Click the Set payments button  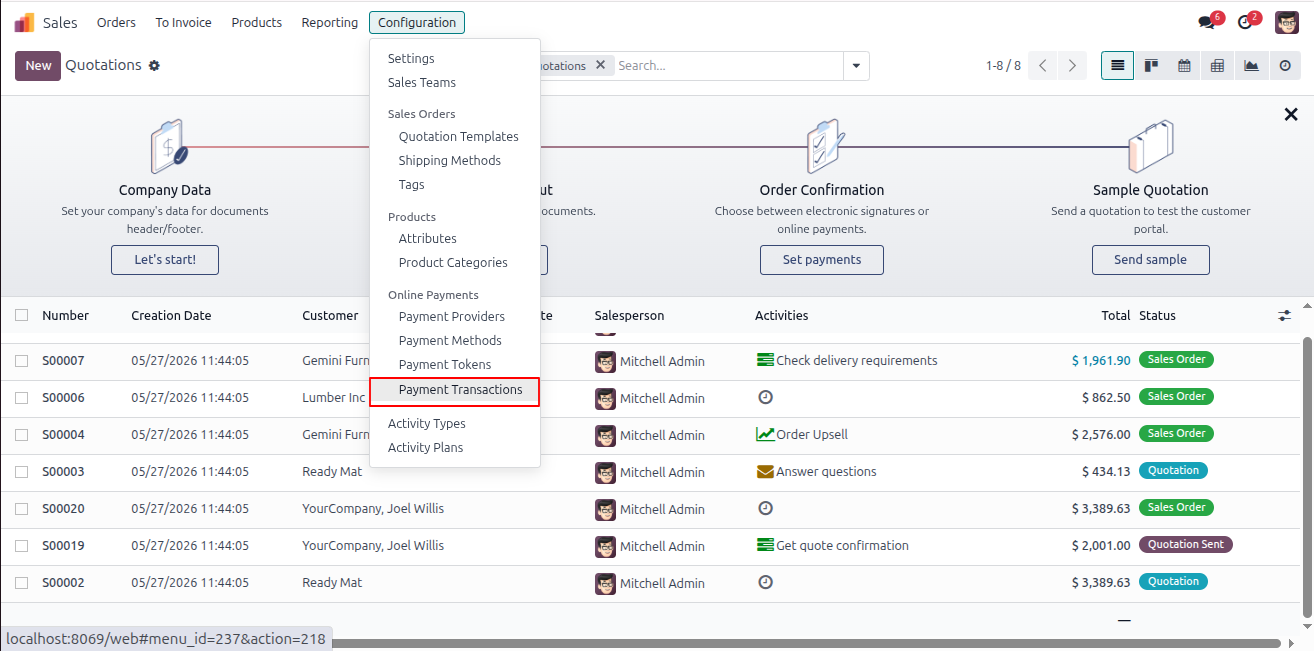[822, 260]
